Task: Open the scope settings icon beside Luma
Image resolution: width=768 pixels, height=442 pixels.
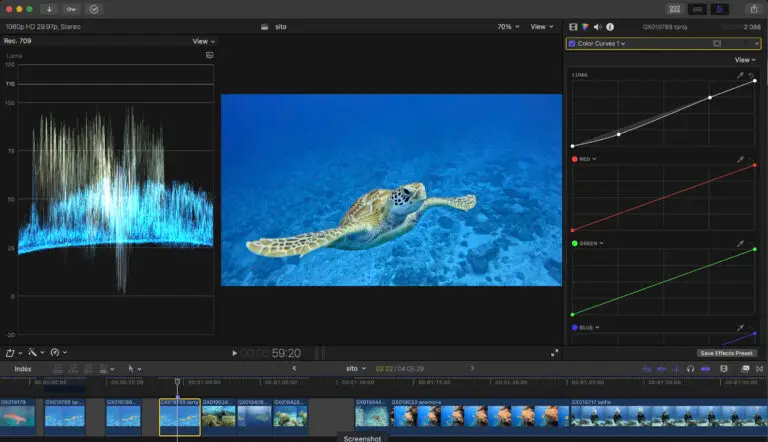Action: point(210,55)
